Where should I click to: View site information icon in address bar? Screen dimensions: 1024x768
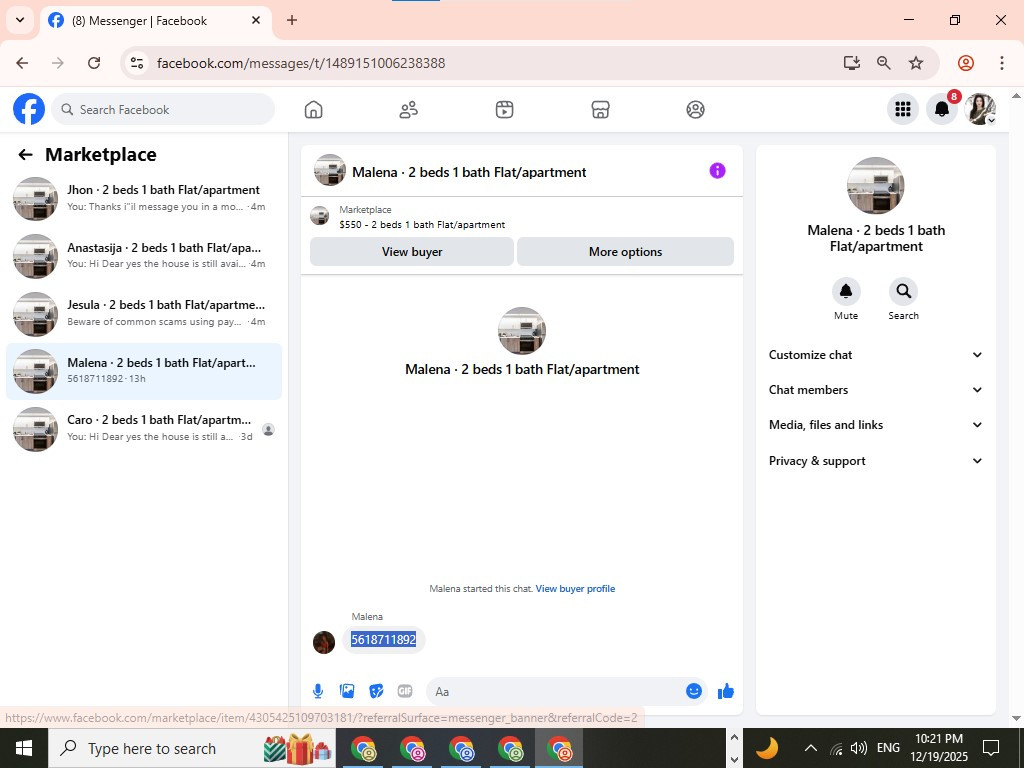(136, 63)
